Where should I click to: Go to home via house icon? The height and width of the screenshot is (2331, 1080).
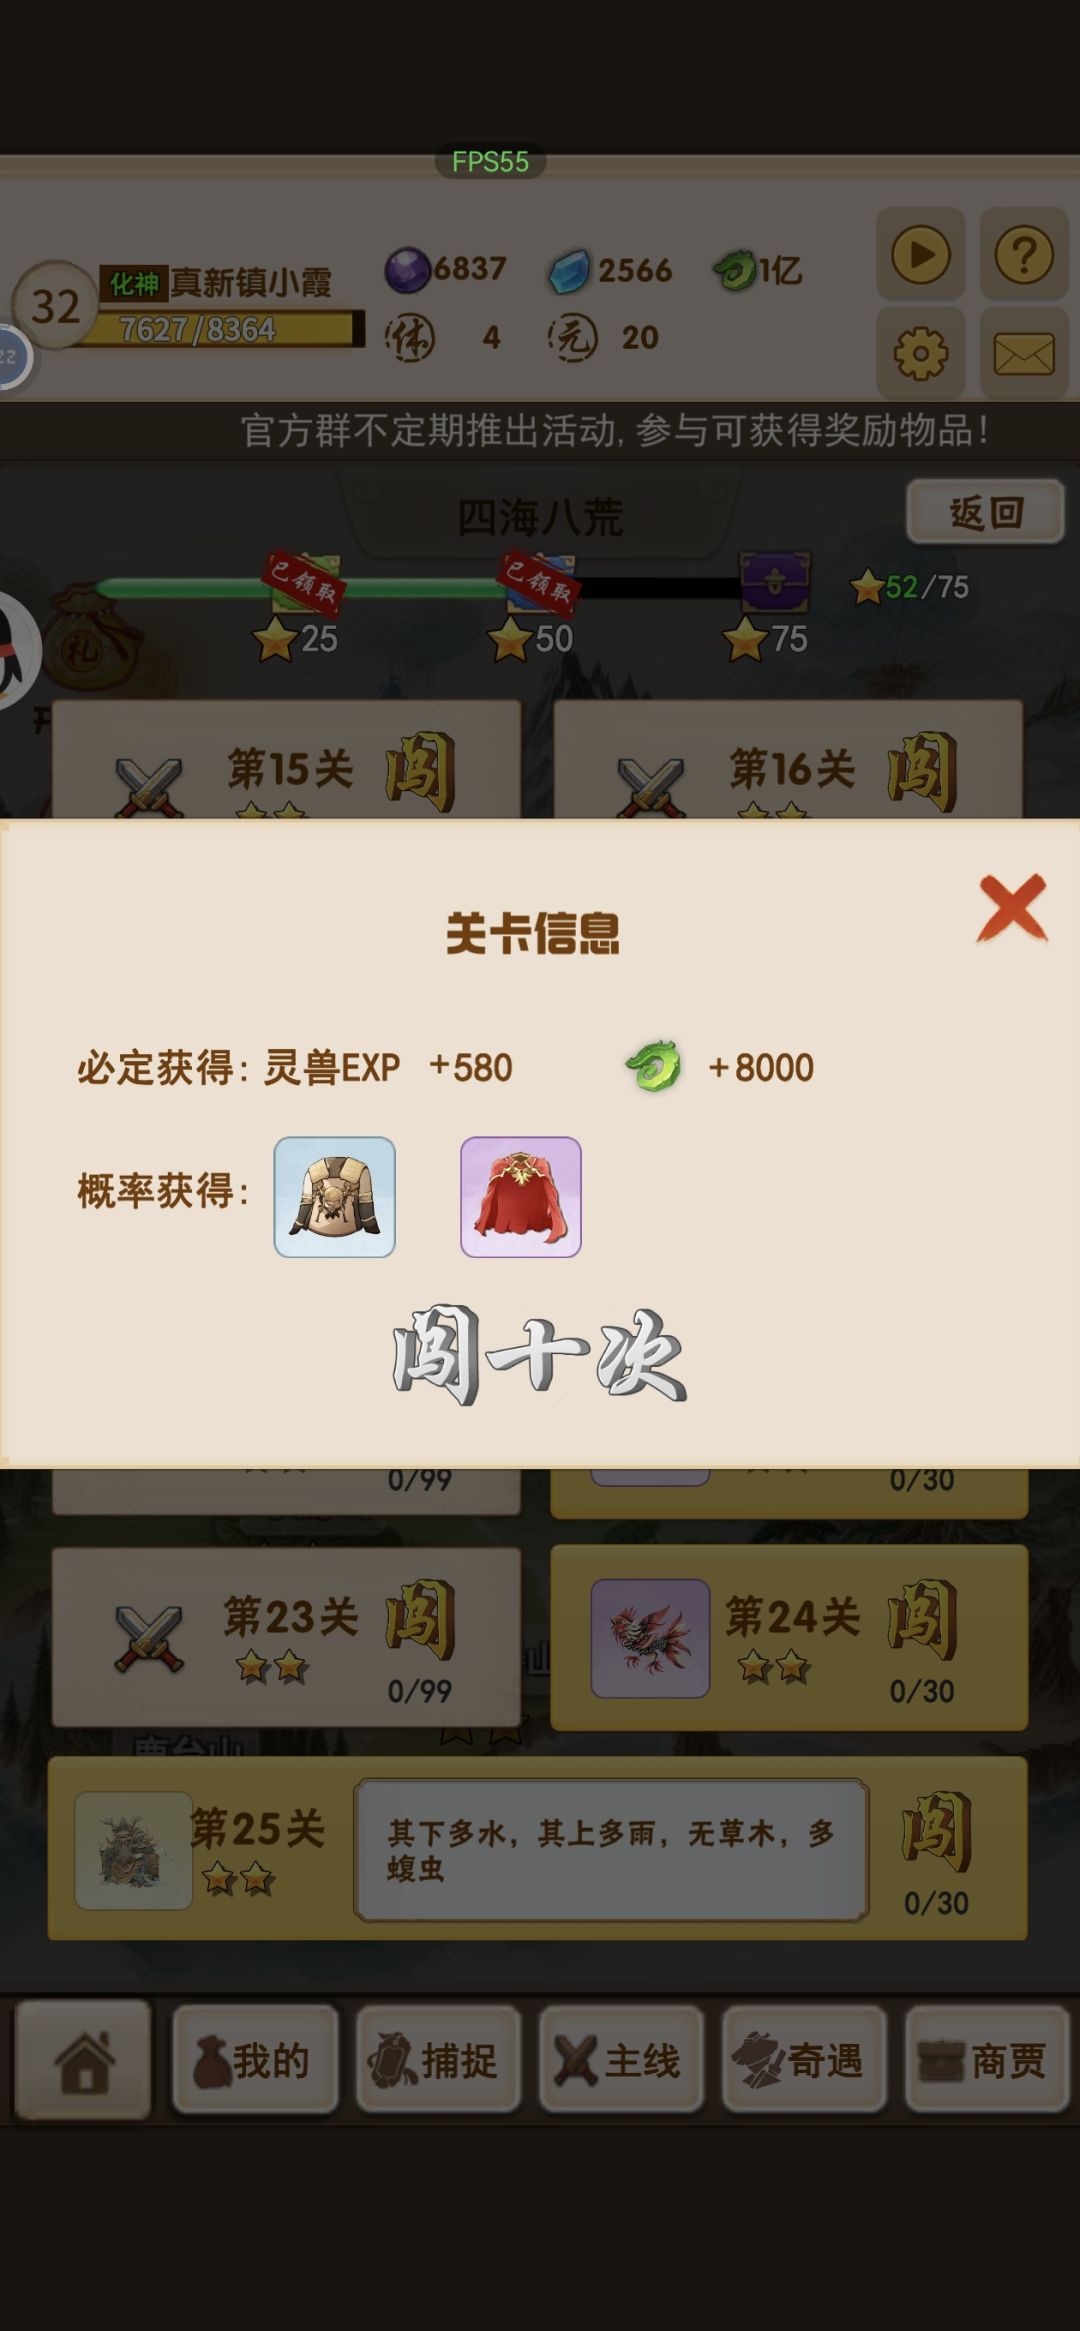pyautogui.click(x=84, y=2061)
